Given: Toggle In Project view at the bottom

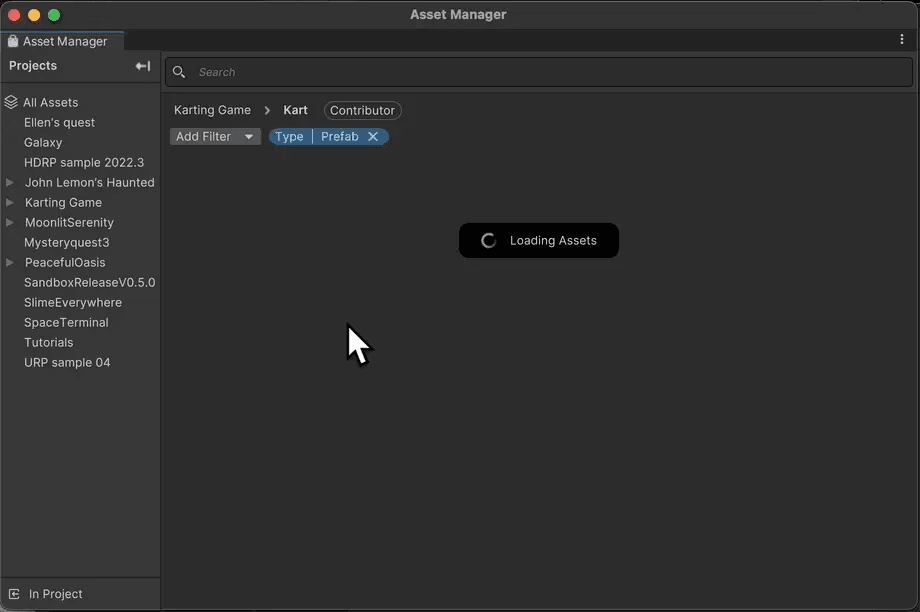Looking at the screenshot, I should pos(46,594).
